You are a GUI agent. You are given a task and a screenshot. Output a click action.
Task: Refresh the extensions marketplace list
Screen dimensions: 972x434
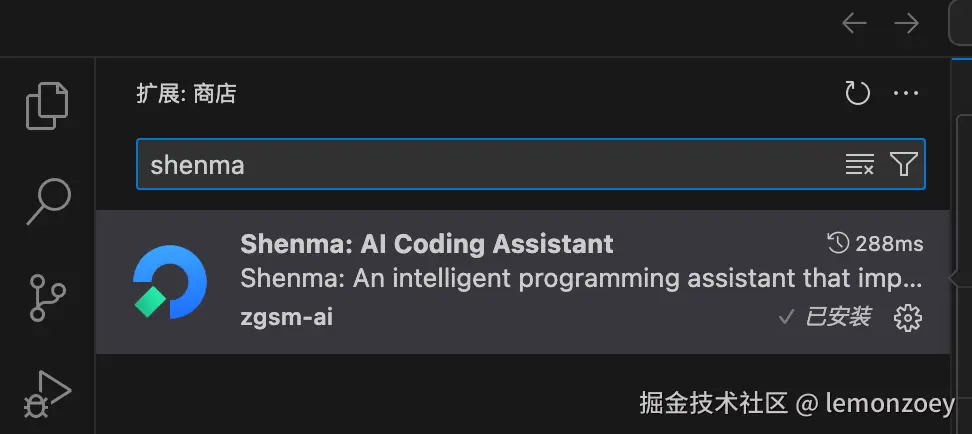click(x=858, y=94)
